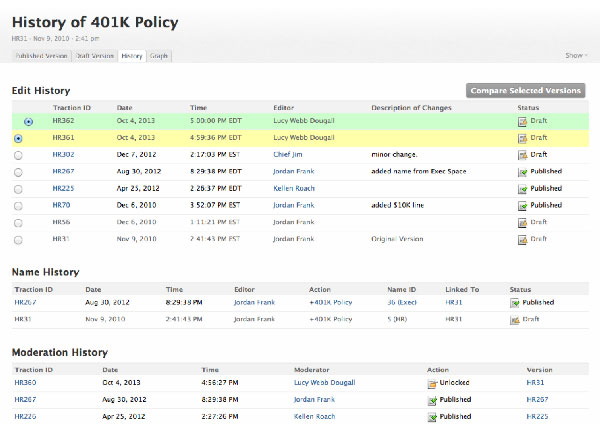Click the draft icon in Name History HR31
Image resolution: width=600 pixels, height=444 pixels.
[516, 319]
